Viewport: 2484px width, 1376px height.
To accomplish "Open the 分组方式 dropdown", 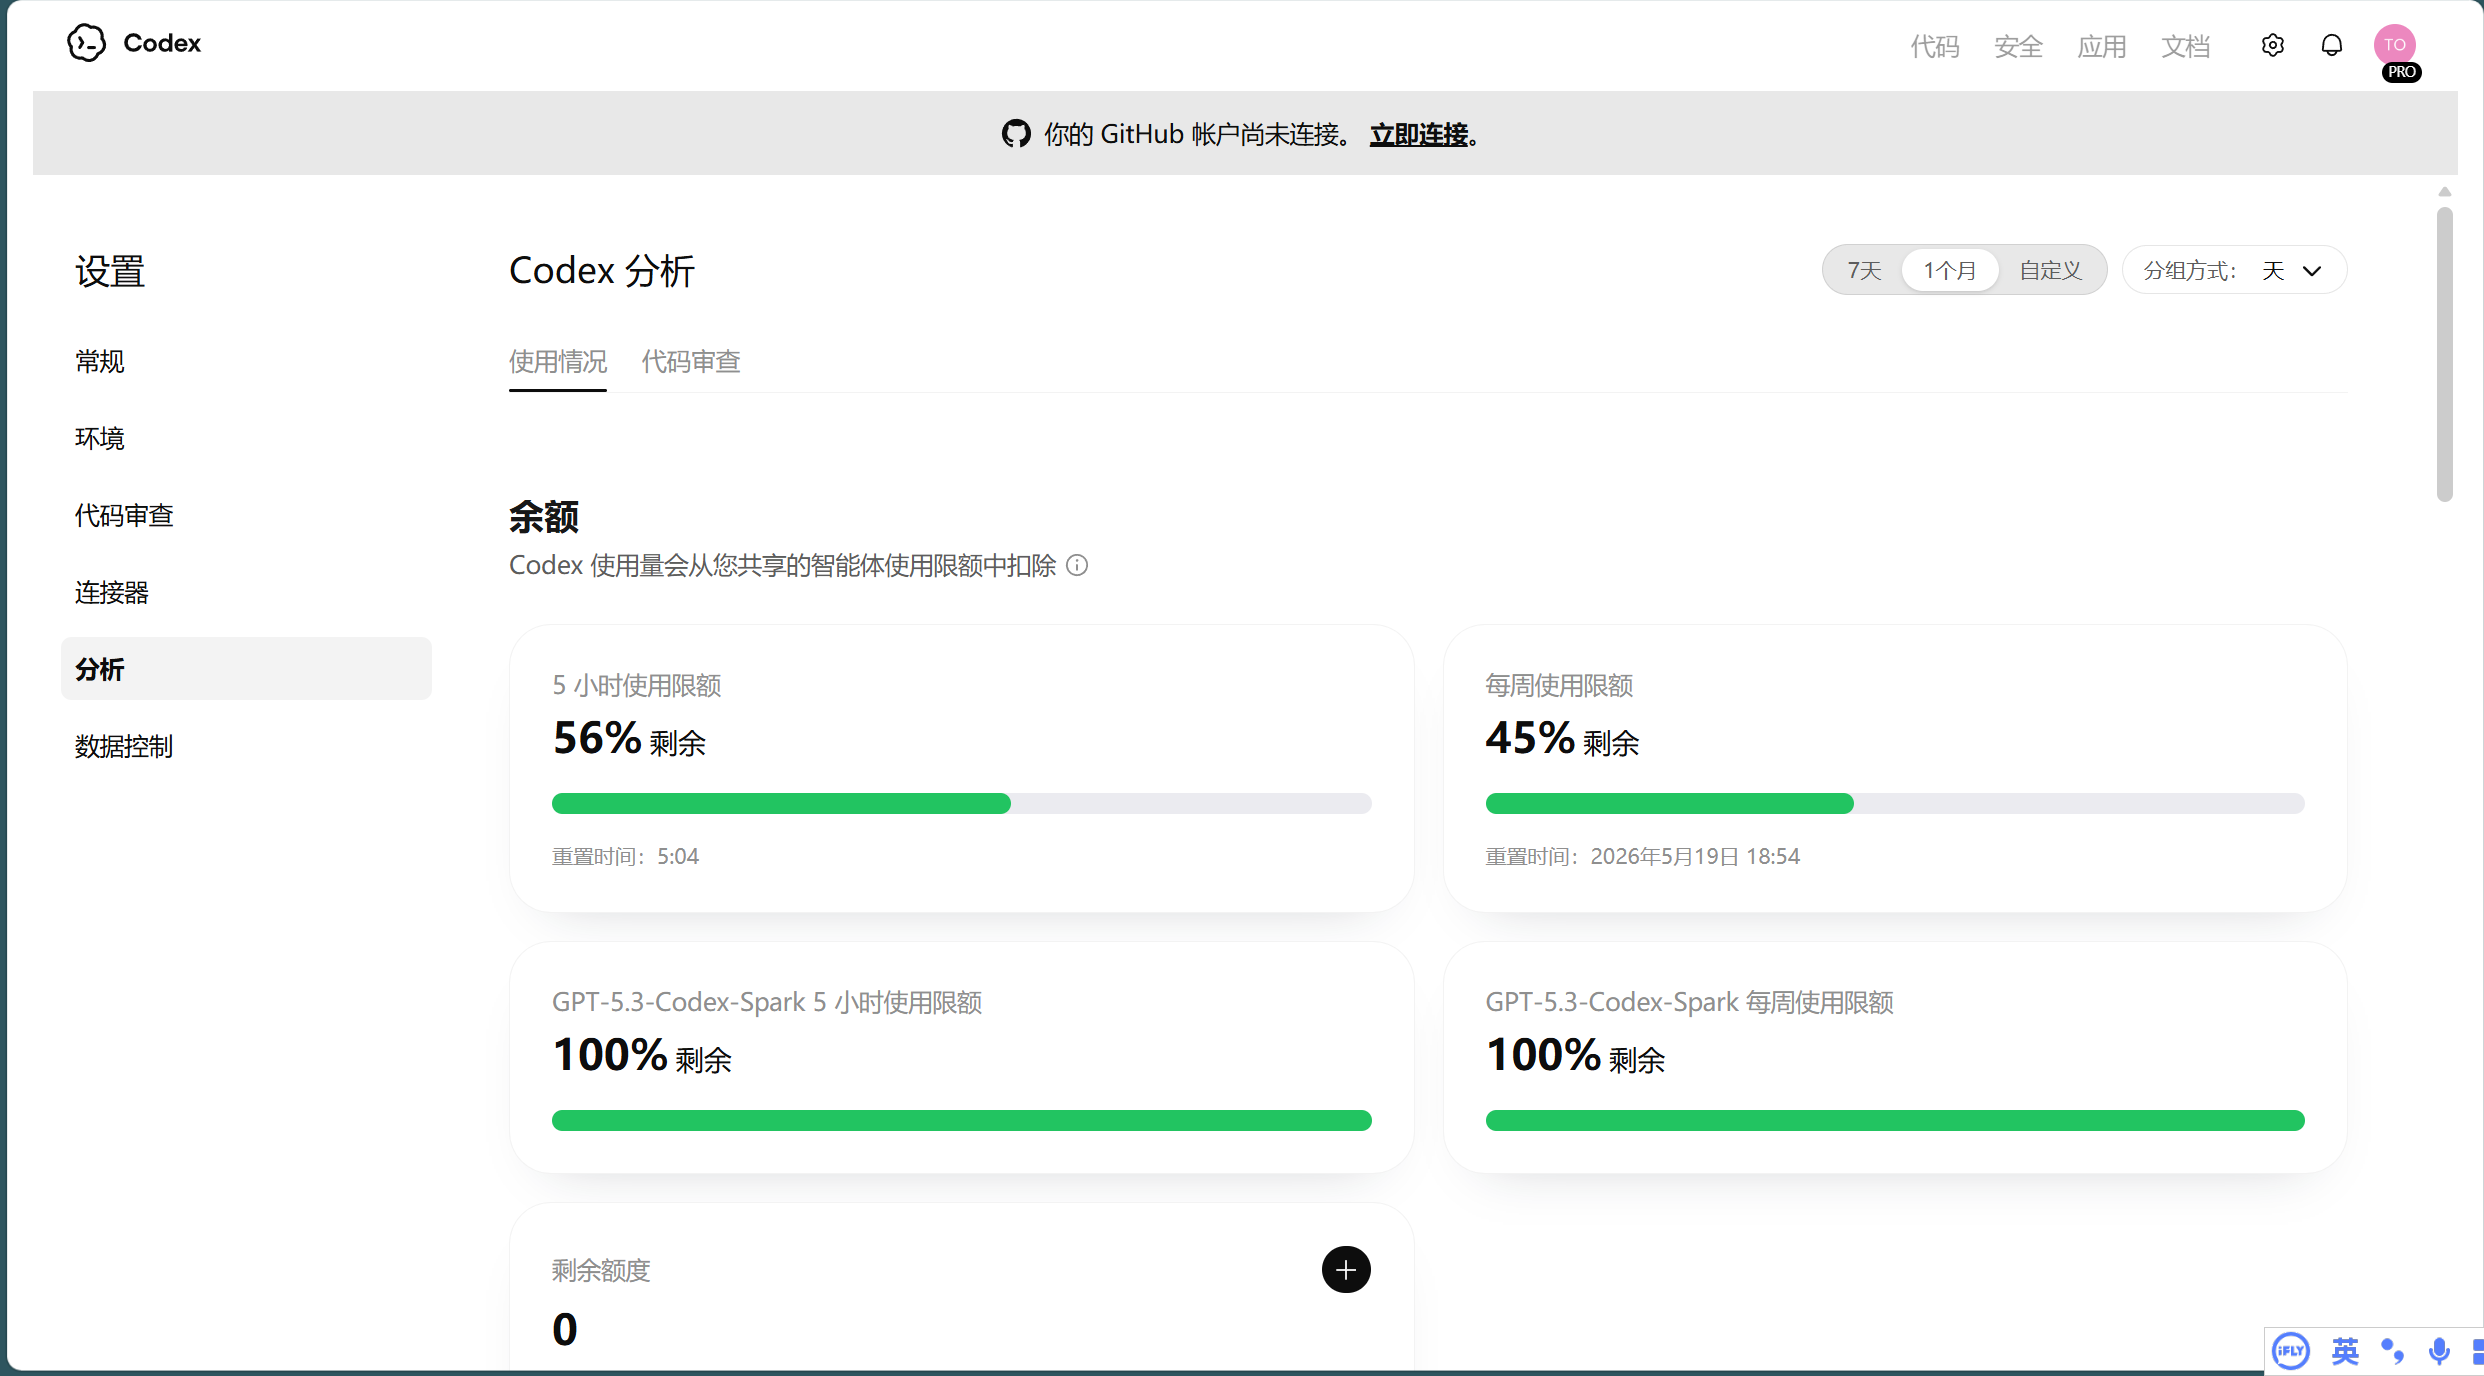I will tap(2234, 271).
